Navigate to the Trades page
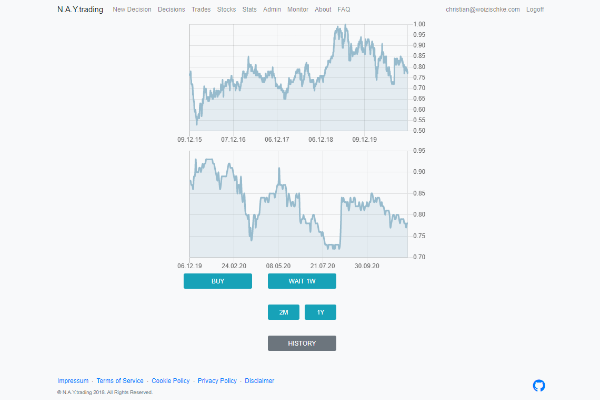The height and width of the screenshot is (400, 600). point(201,9)
